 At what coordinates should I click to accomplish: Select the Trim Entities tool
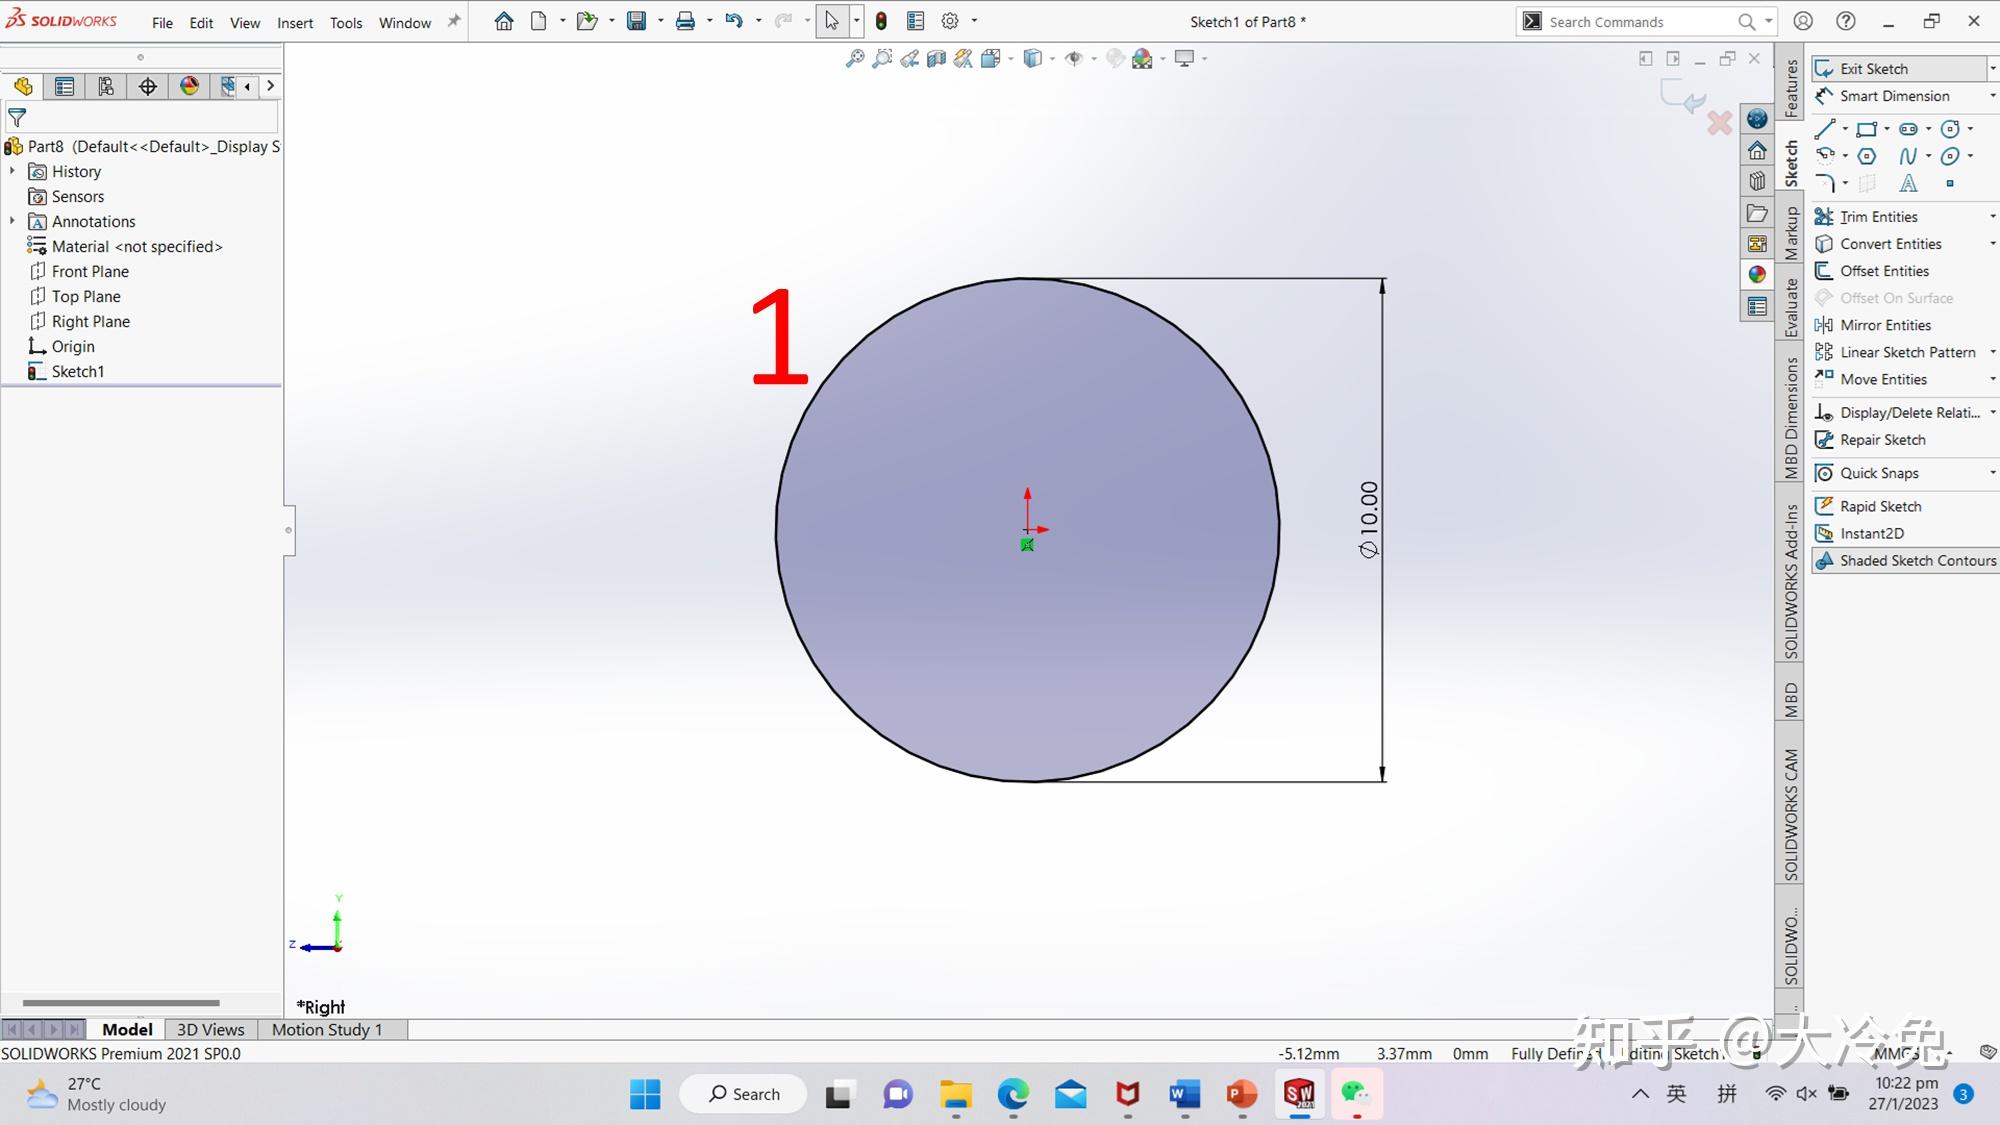pos(1875,216)
